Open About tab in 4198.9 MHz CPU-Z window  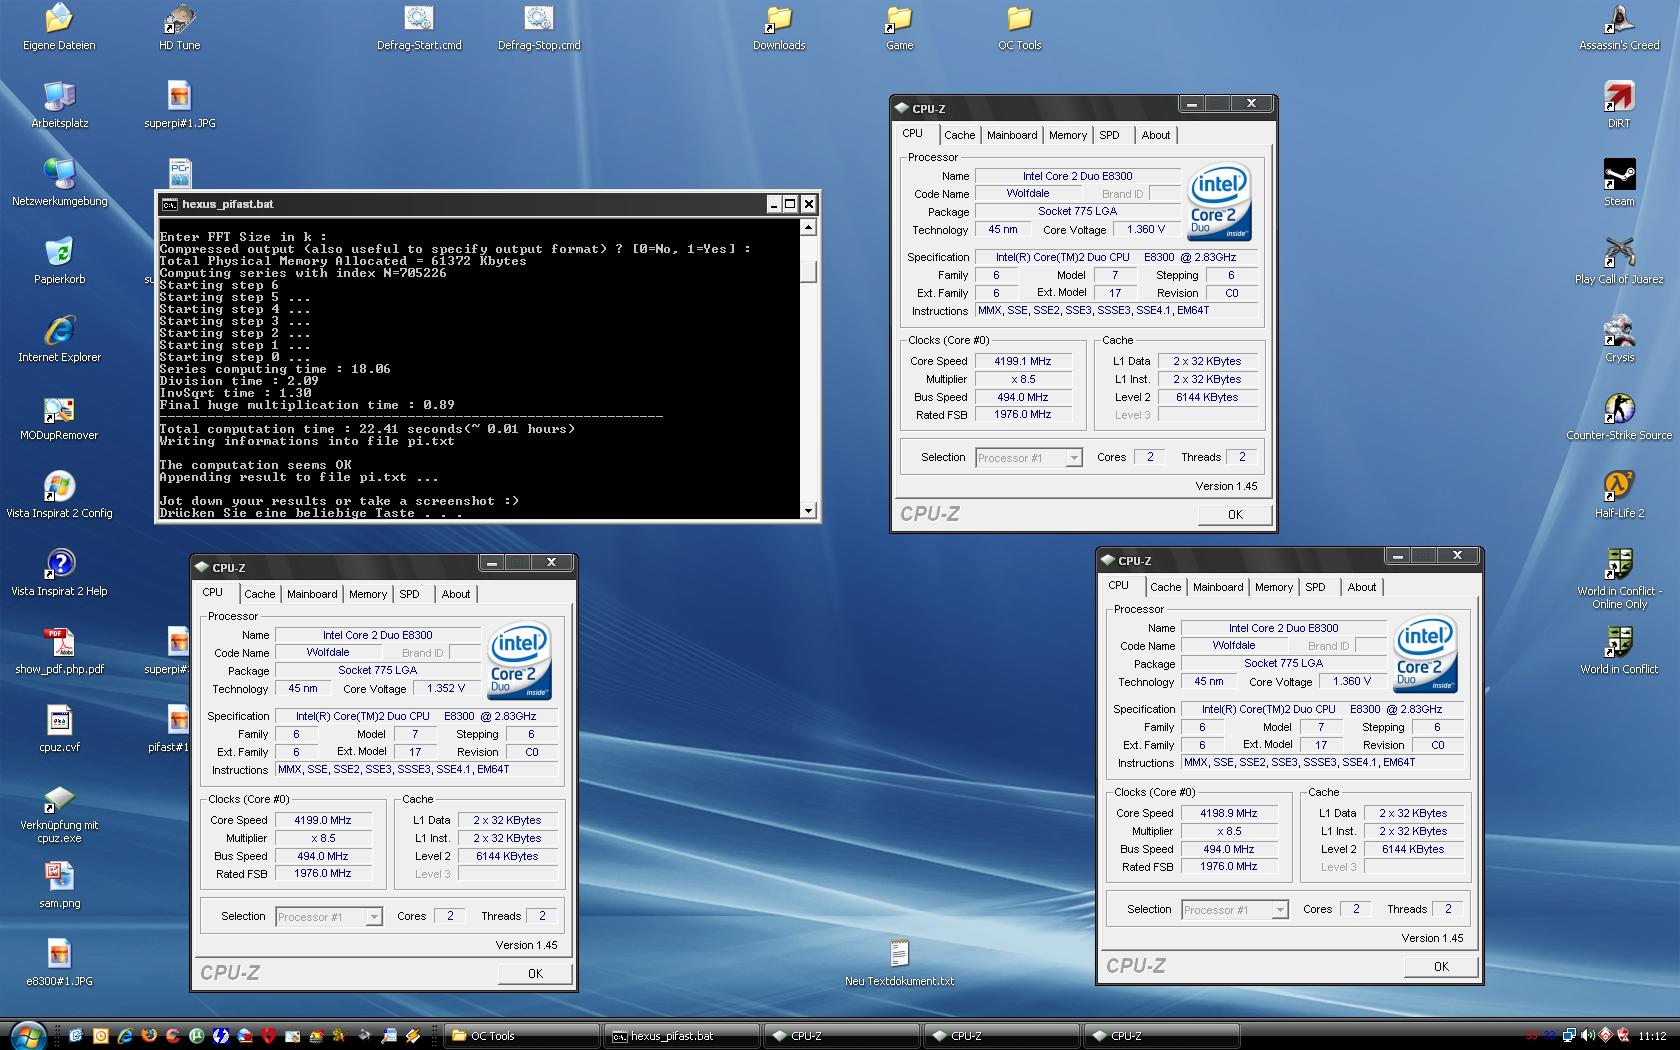(1361, 587)
